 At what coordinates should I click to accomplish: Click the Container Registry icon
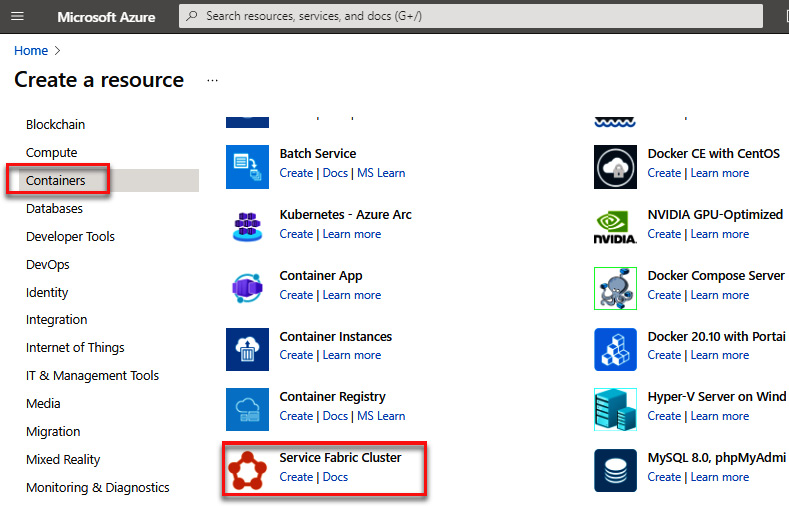[x=247, y=409]
